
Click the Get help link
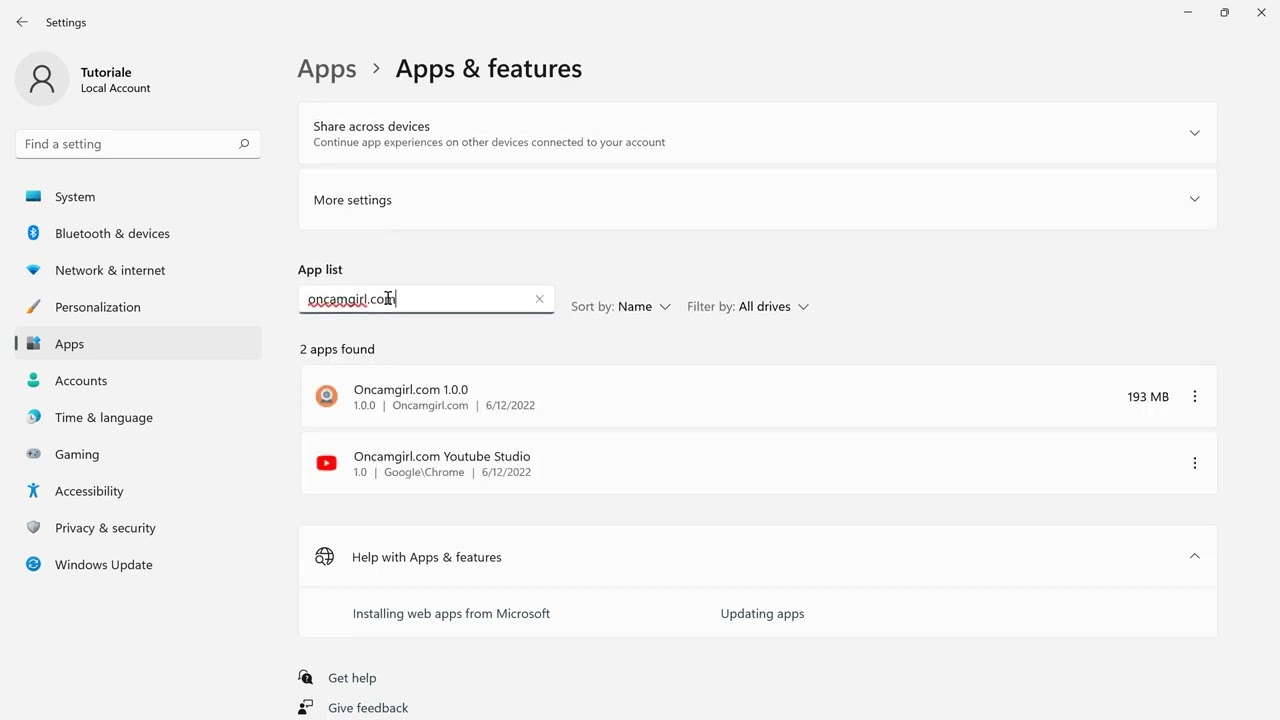click(x=352, y=678)
